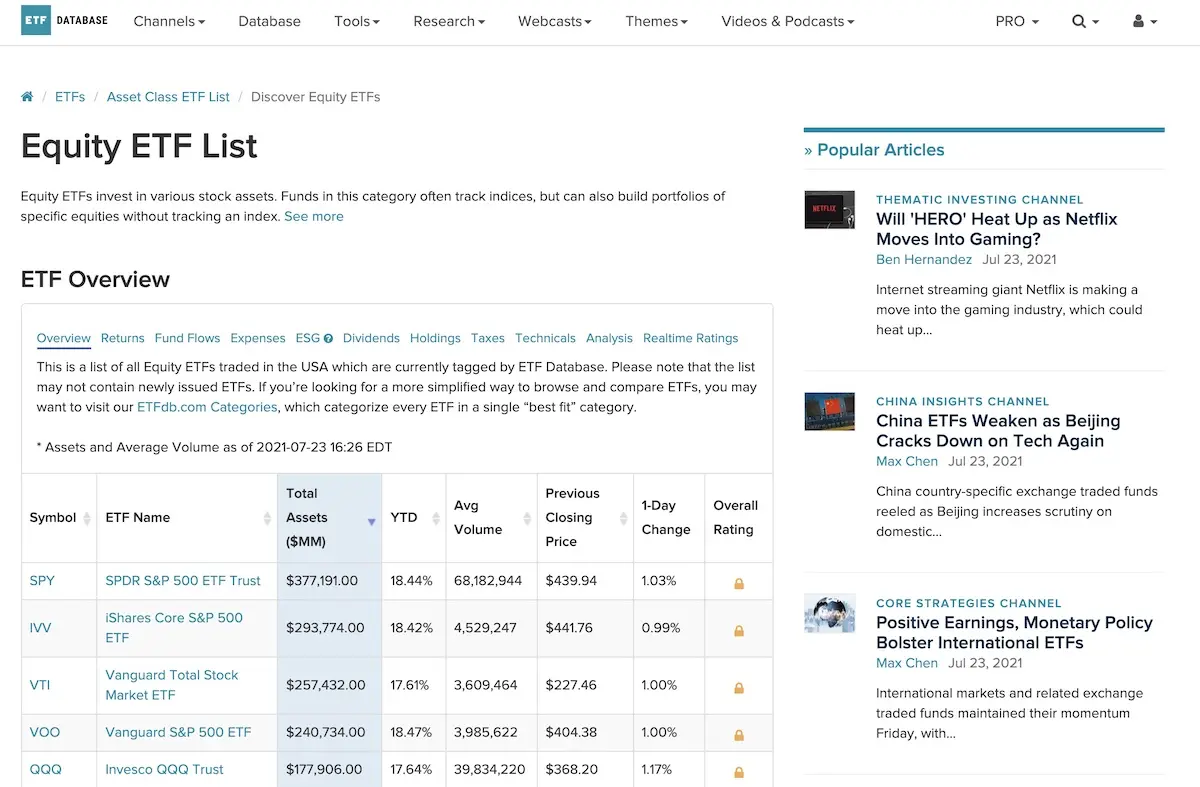Switch to the Fund Flows tab
This screenshot has width=1200, height=787.
188,338
